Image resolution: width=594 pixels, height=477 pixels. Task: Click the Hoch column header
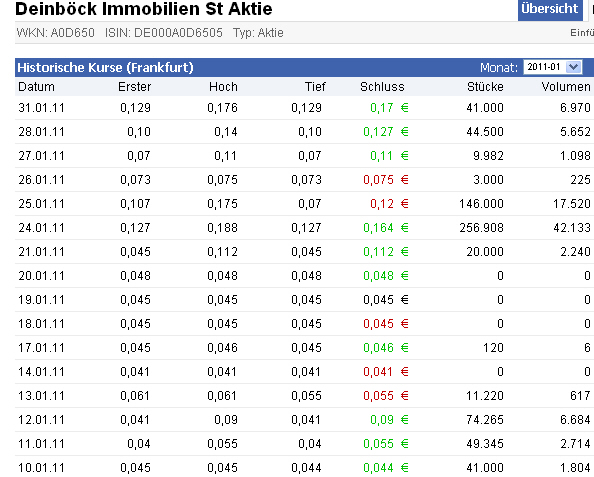pos(223,87)
